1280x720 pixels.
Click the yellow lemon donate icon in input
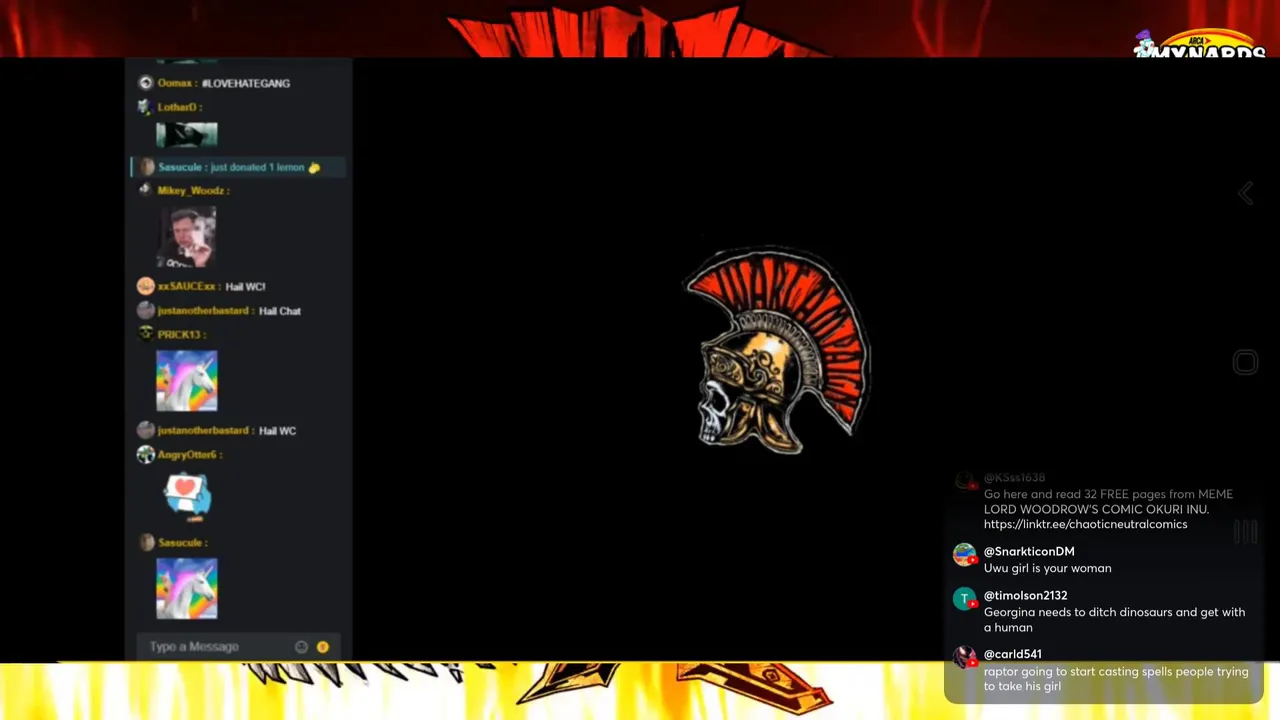click(322, 647)
